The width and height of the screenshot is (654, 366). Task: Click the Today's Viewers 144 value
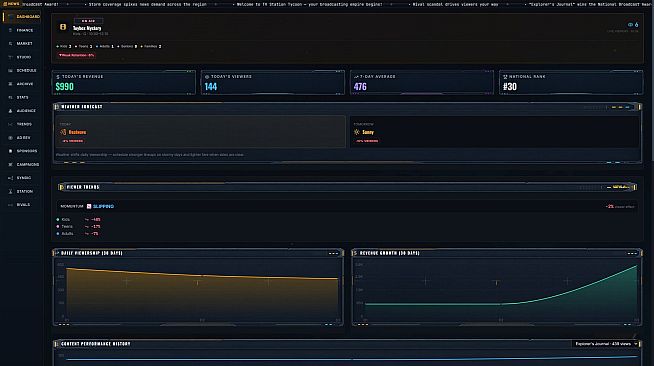(x=211, y=87)
